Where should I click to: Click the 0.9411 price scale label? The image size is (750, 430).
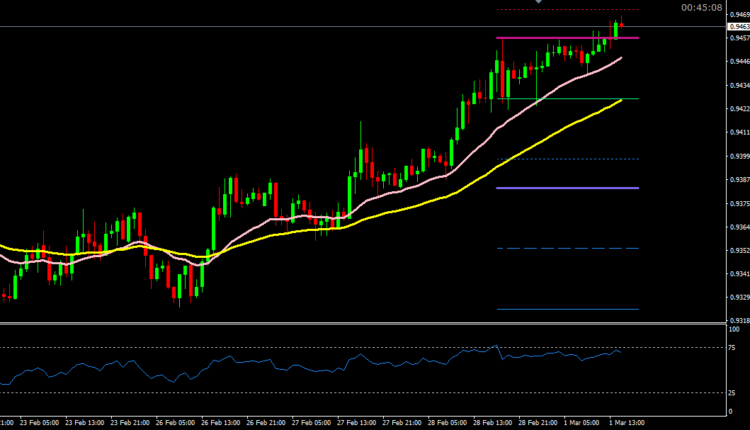(x=736, y=132)
